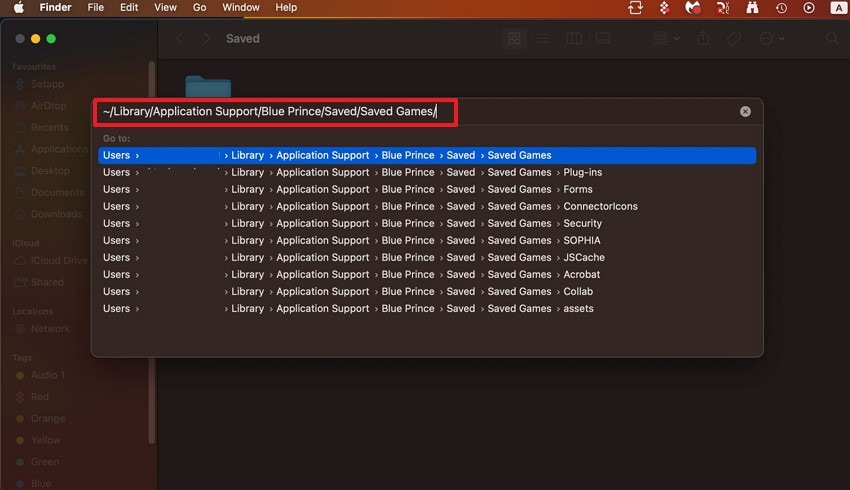This screenshot has height=490, width=850.
Task: Select the assets path suggestion
Action: [427, 308]
